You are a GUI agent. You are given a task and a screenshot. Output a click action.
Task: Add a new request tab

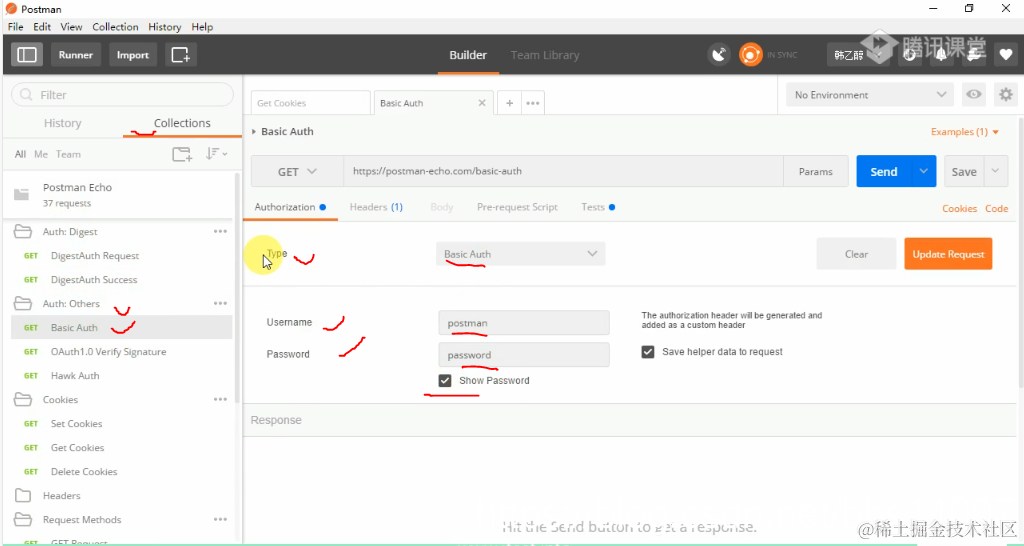point(509,103)
